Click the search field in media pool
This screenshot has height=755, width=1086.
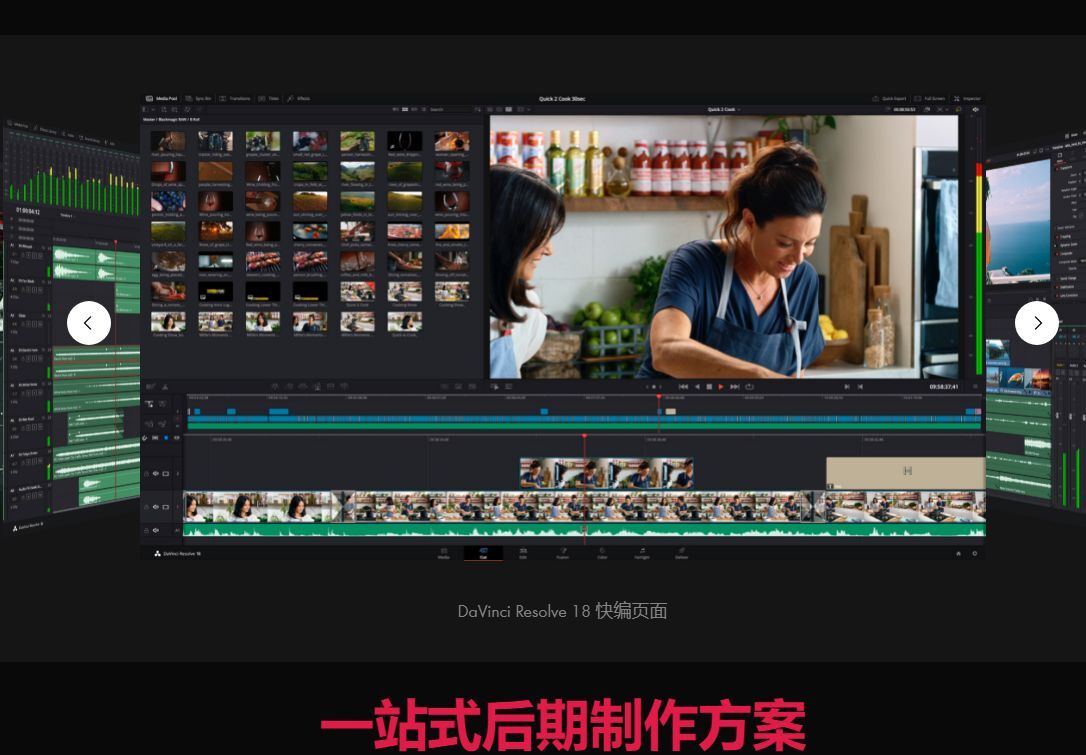(451, 109)
